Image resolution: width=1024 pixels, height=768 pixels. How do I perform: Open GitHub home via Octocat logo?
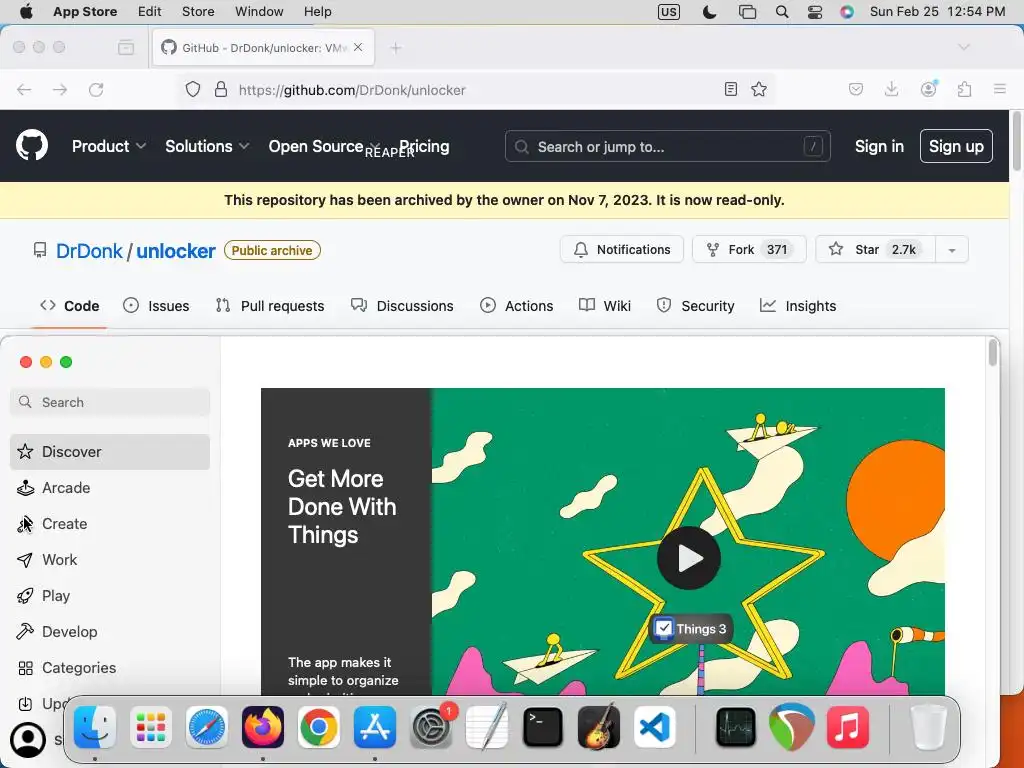[32, 145]
